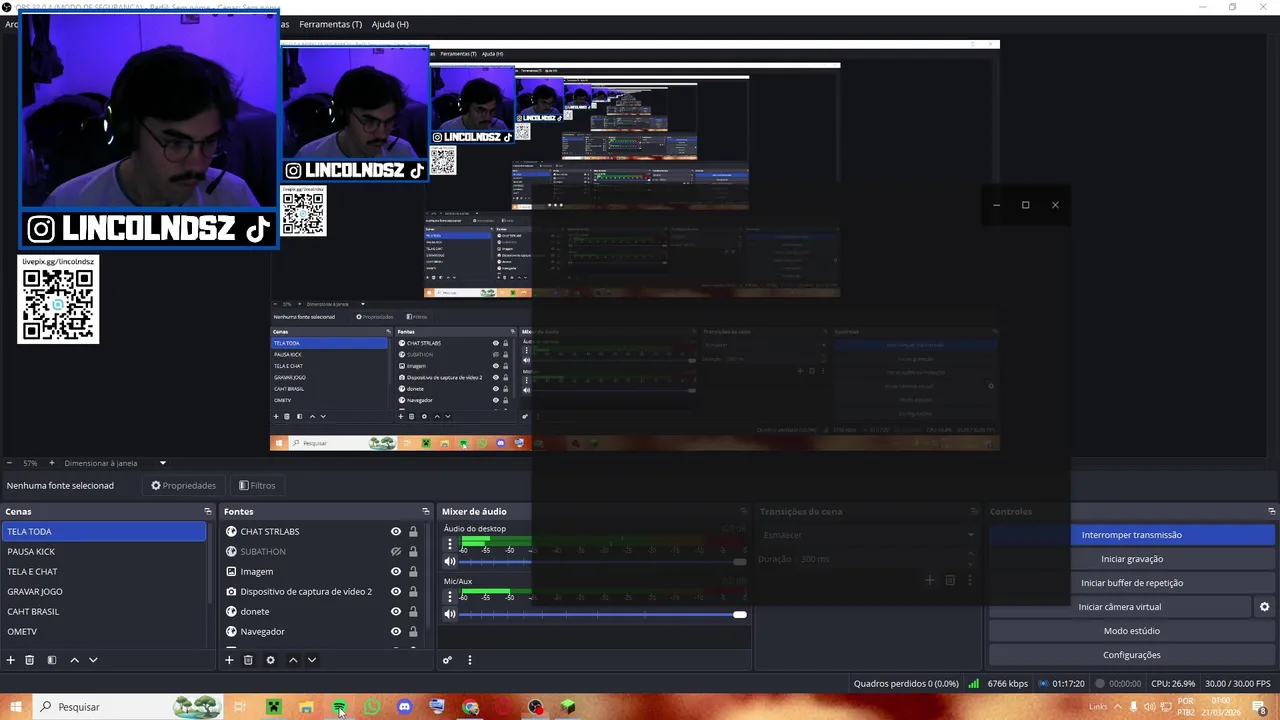The height and width of the screenshot is (720, 1280).
Task: Select the TELA E CHAT scene
Action: 104,572
